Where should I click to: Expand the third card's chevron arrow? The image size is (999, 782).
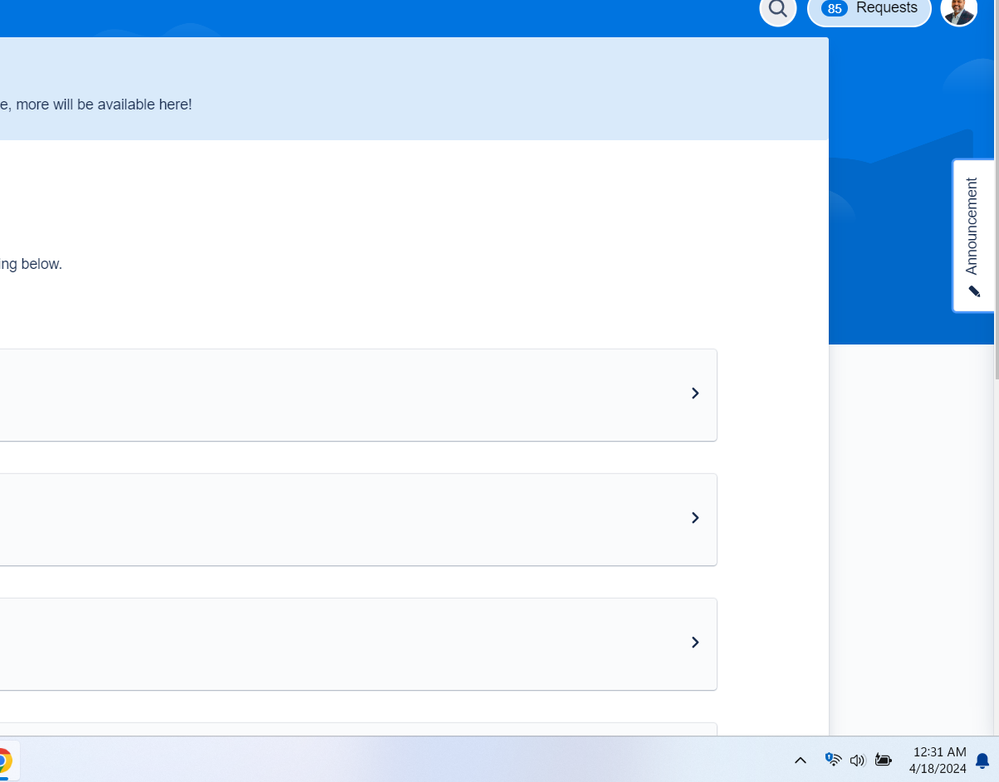[695, 642]
